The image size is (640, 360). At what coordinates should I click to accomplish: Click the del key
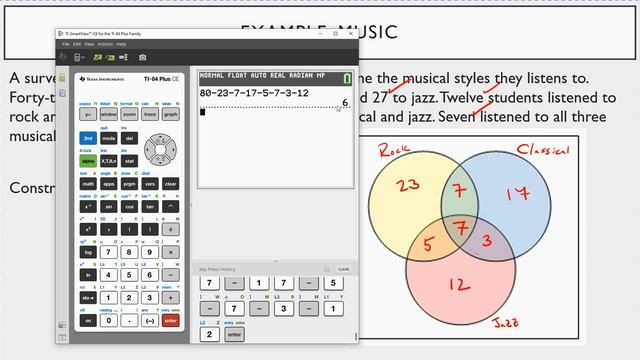click(129, 138)
